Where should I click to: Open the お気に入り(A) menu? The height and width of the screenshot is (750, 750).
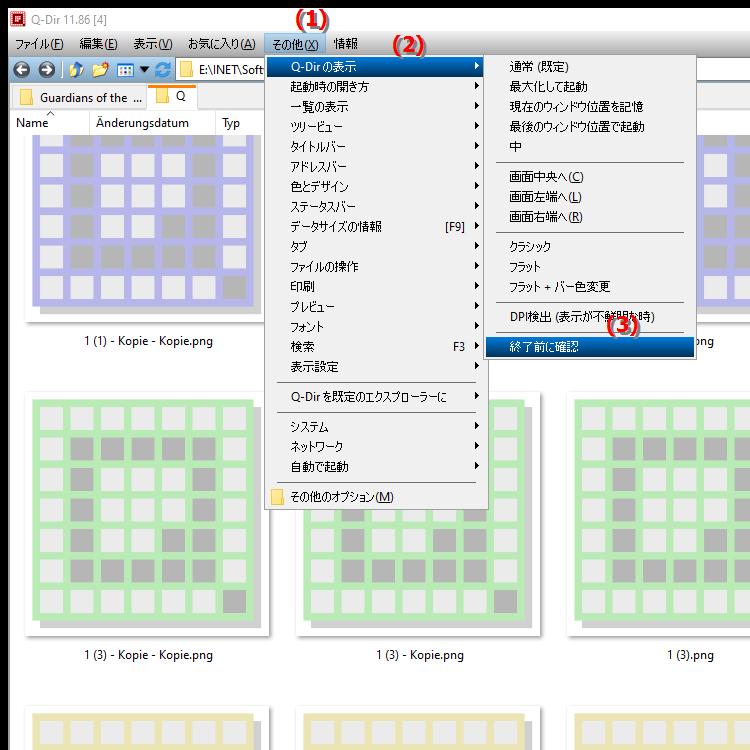(x=221, y=44)
